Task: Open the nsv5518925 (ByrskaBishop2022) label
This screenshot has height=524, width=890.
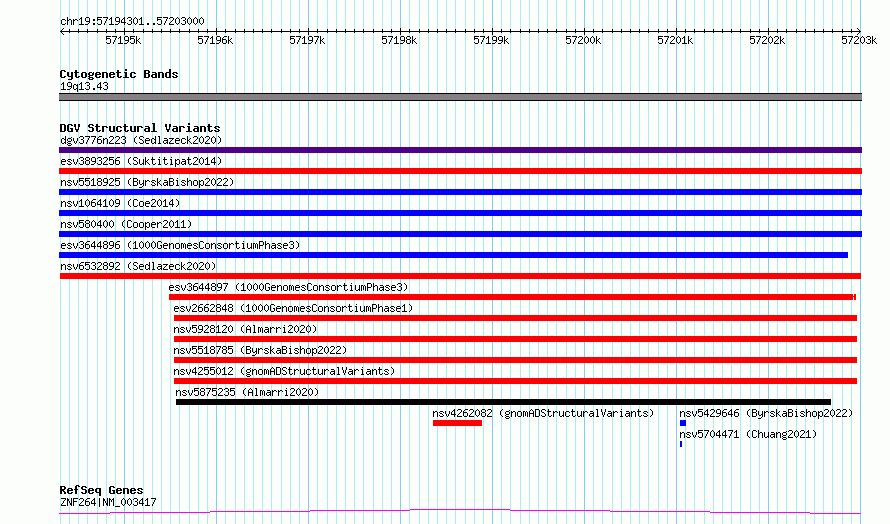Action: coord(147,182)
